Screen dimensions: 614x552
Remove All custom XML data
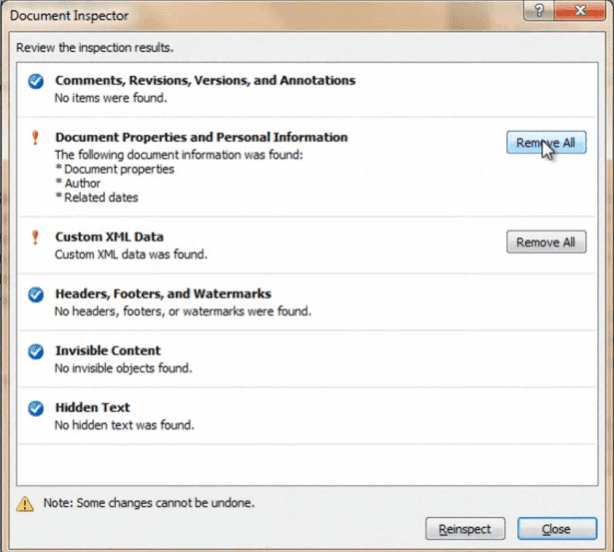pyautogui.click(x=546, y=242)
